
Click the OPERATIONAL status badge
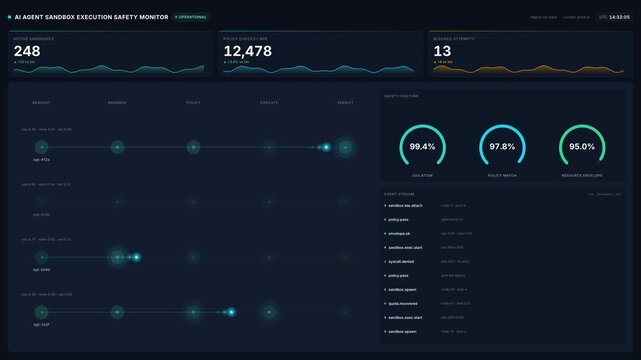tap(191, 17)
